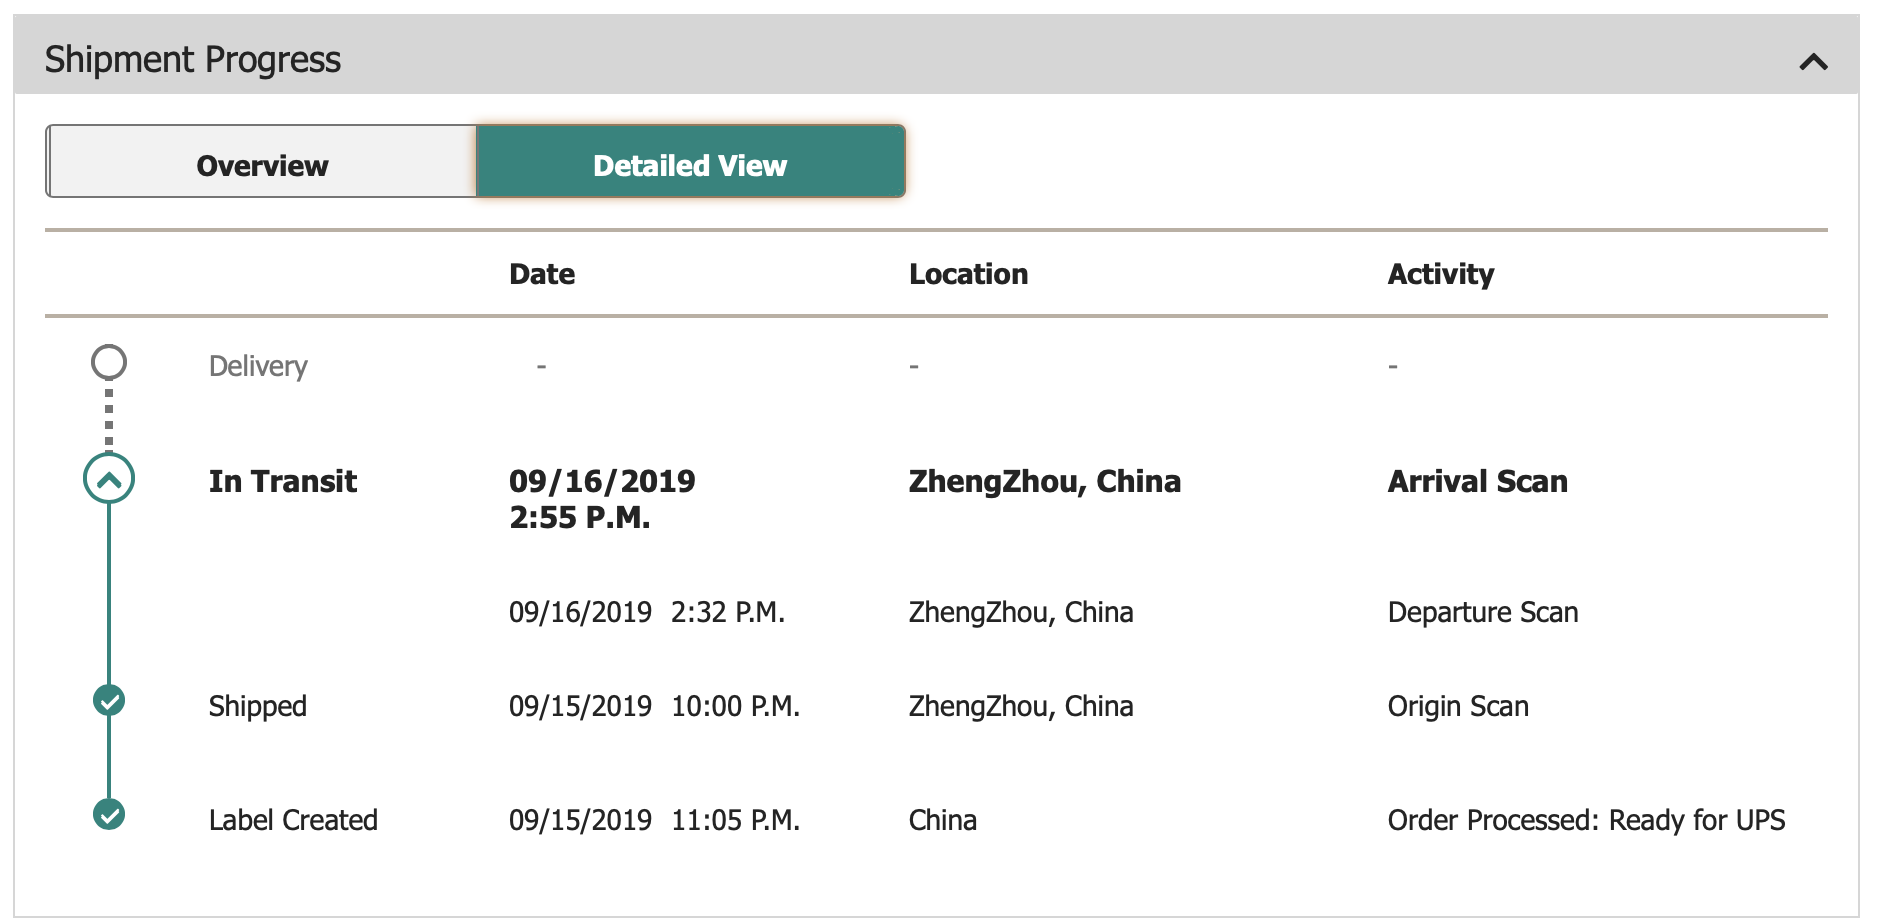Image resolution: width=1898 pixels, height=920 pixels.
Task: Click the Shipped green checkmark icon
Action: point(109,701)
